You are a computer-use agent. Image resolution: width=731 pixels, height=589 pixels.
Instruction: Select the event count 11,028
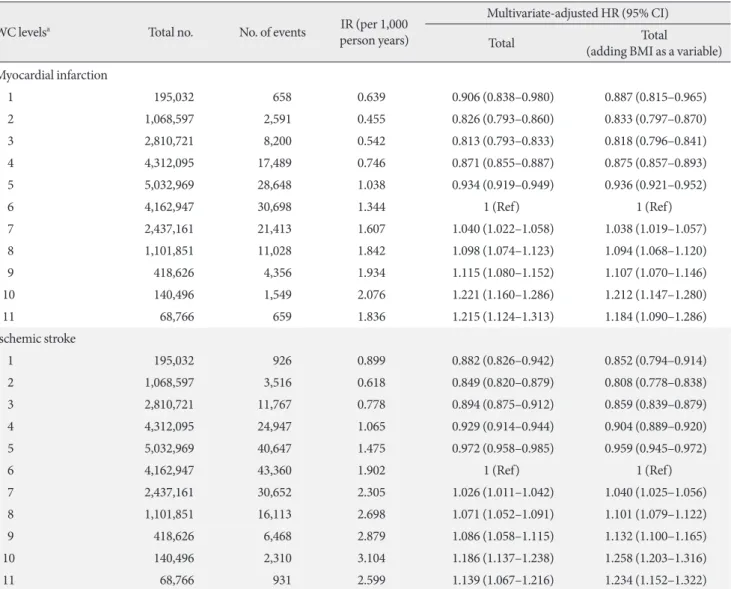click(x=275, y=250)
